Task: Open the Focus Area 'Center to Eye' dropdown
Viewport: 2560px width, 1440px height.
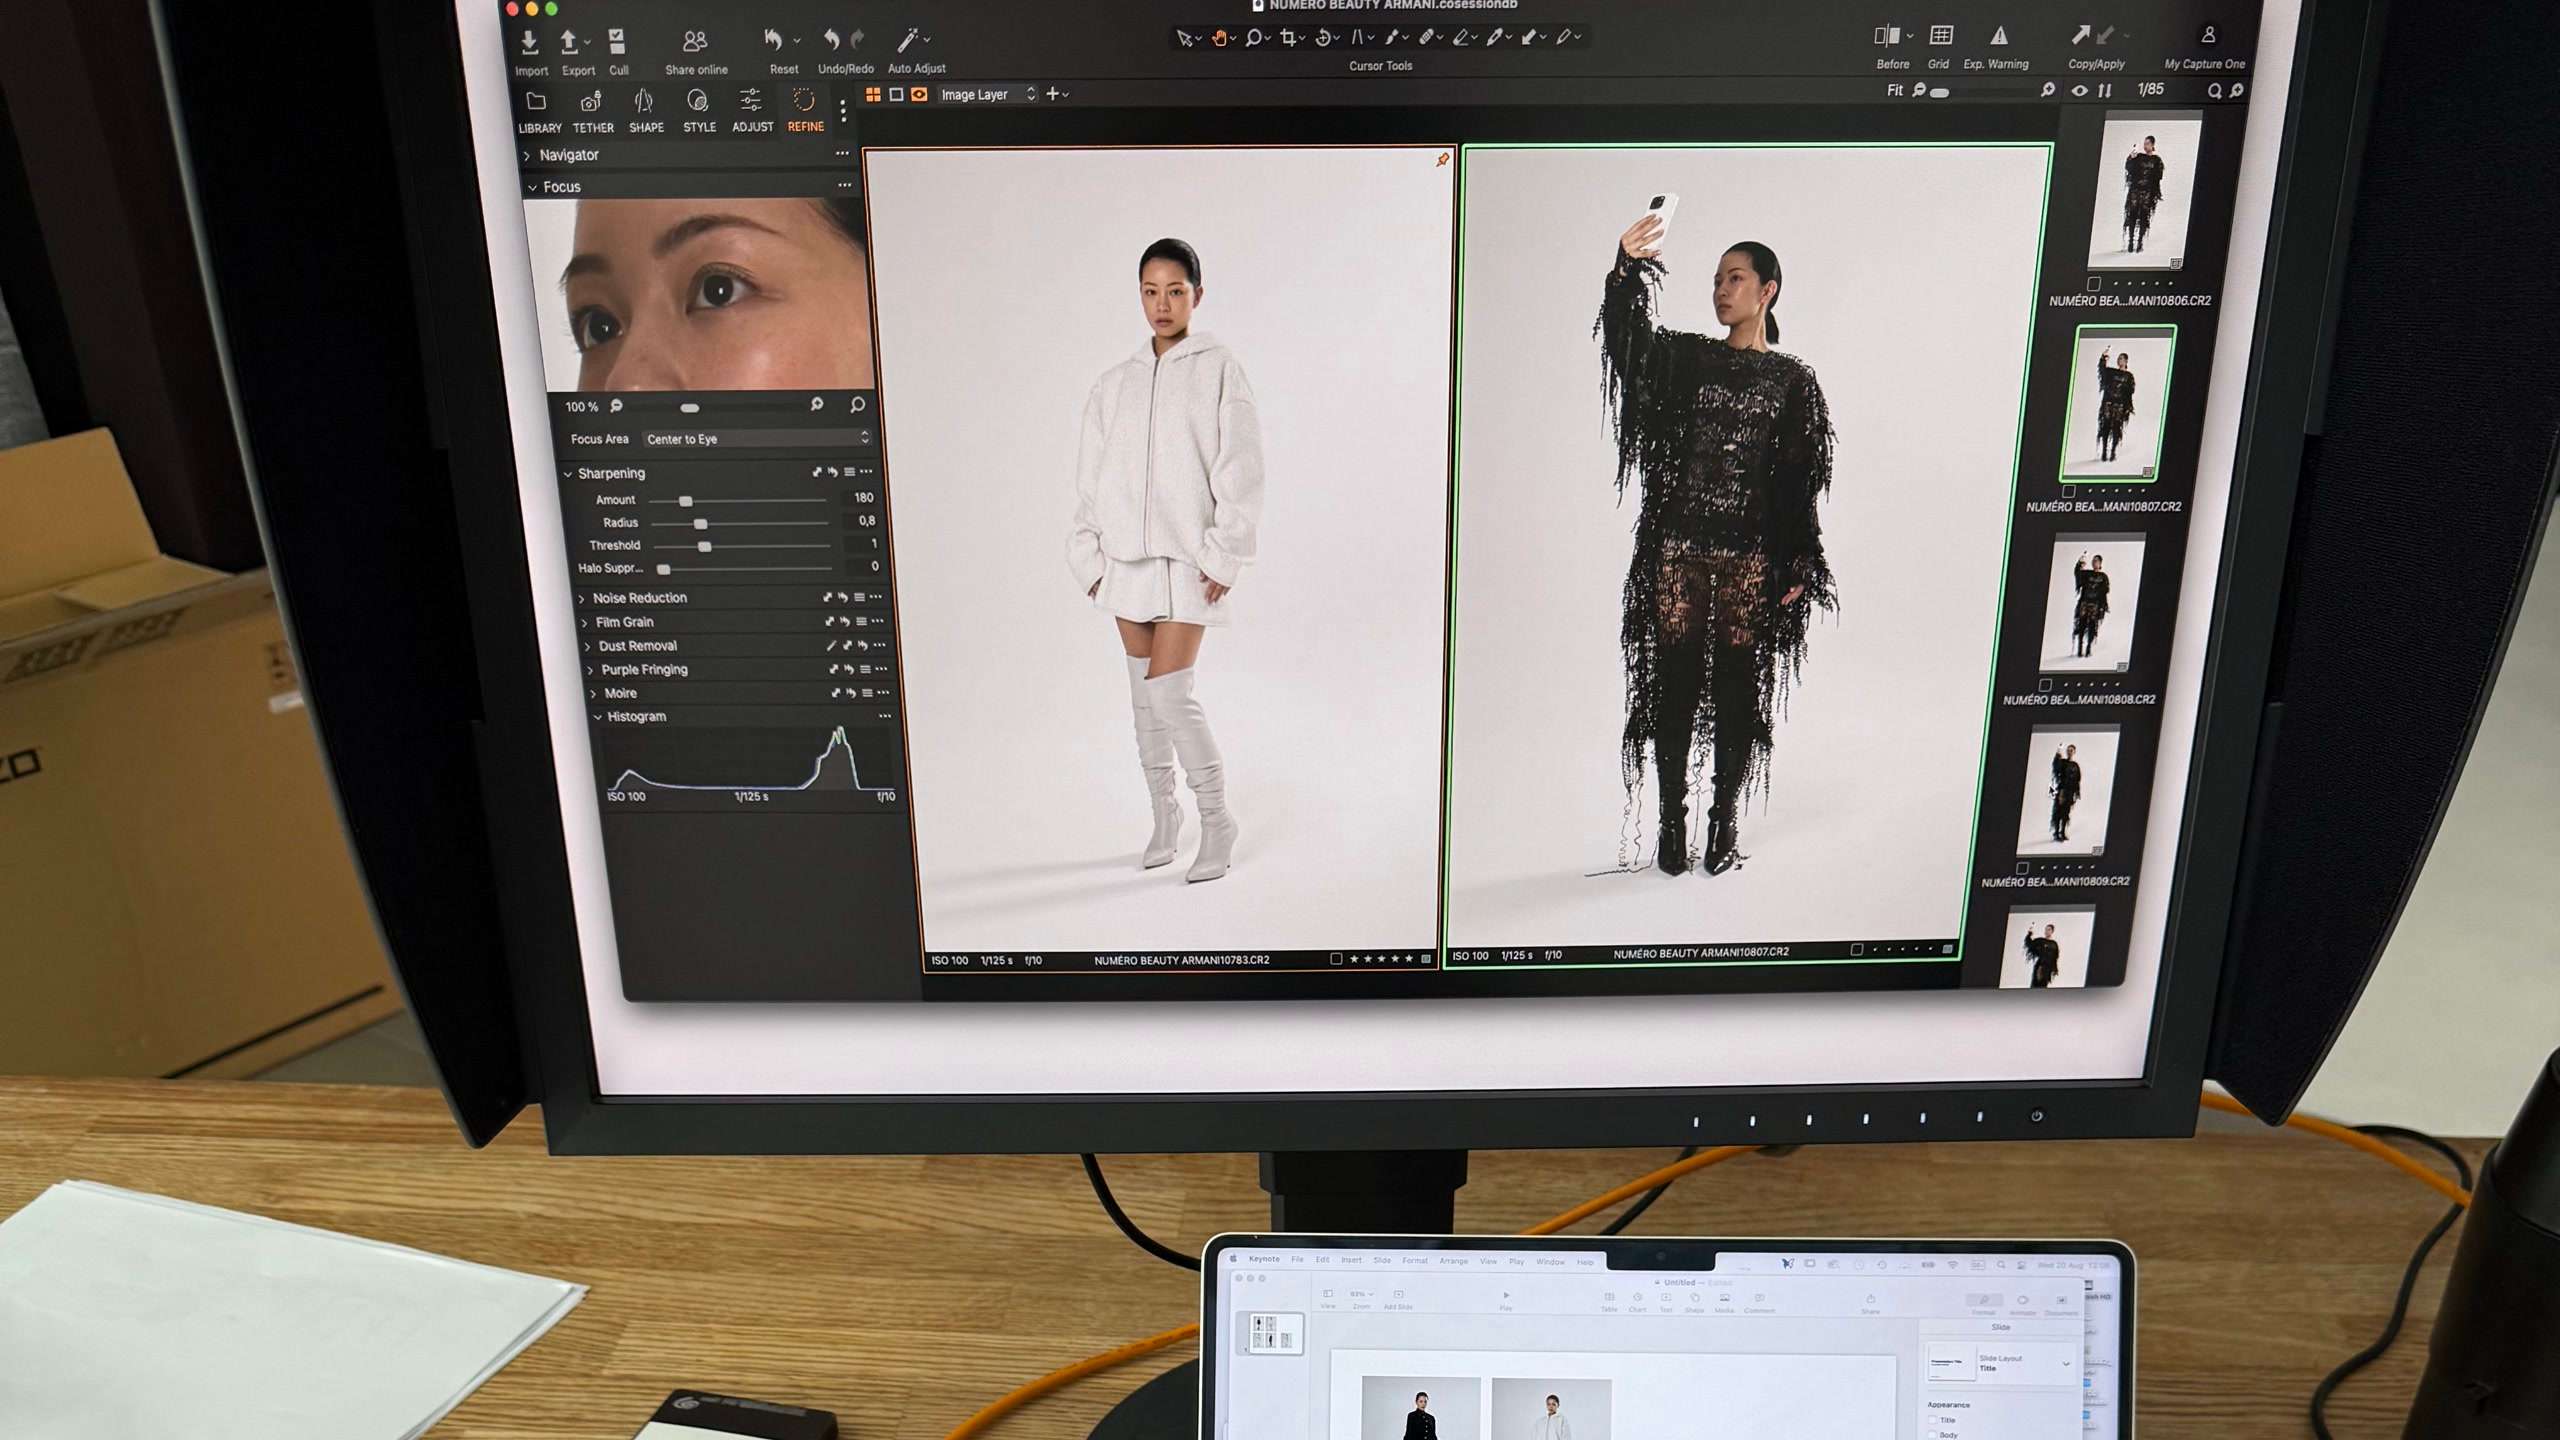Action: 757,439
